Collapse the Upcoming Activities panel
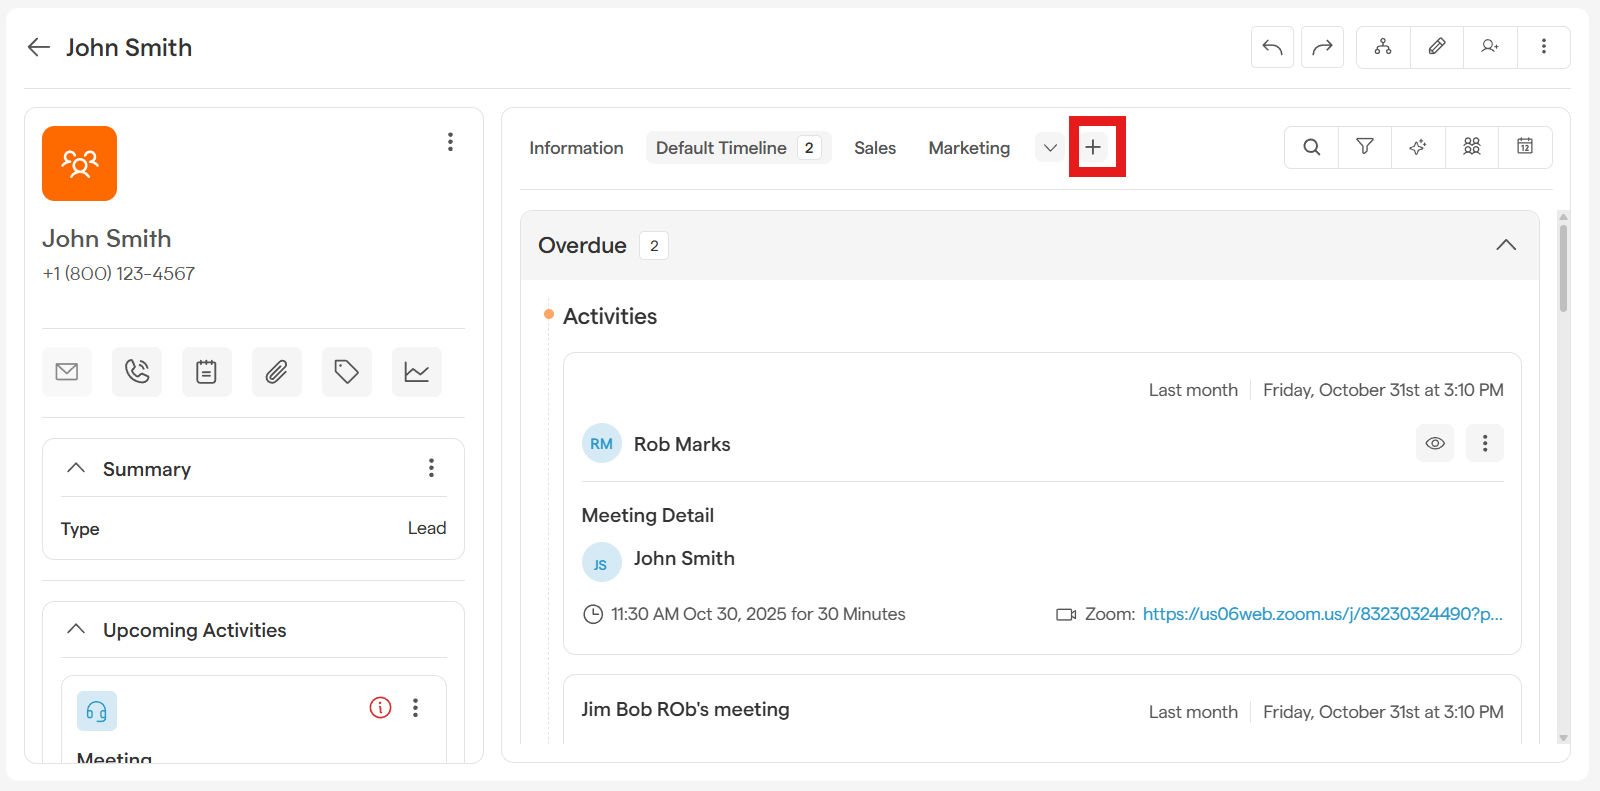Viewport: 1600px width, 791px height. point(76,629)
